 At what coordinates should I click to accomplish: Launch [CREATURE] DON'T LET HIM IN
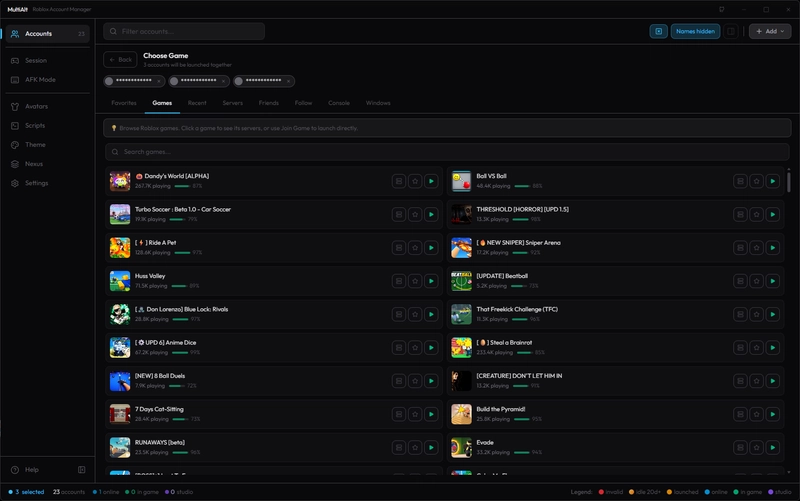[772, 381]
